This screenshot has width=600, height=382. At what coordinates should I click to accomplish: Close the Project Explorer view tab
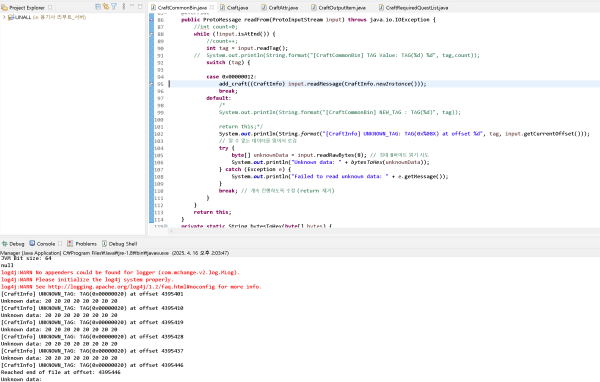50,7
